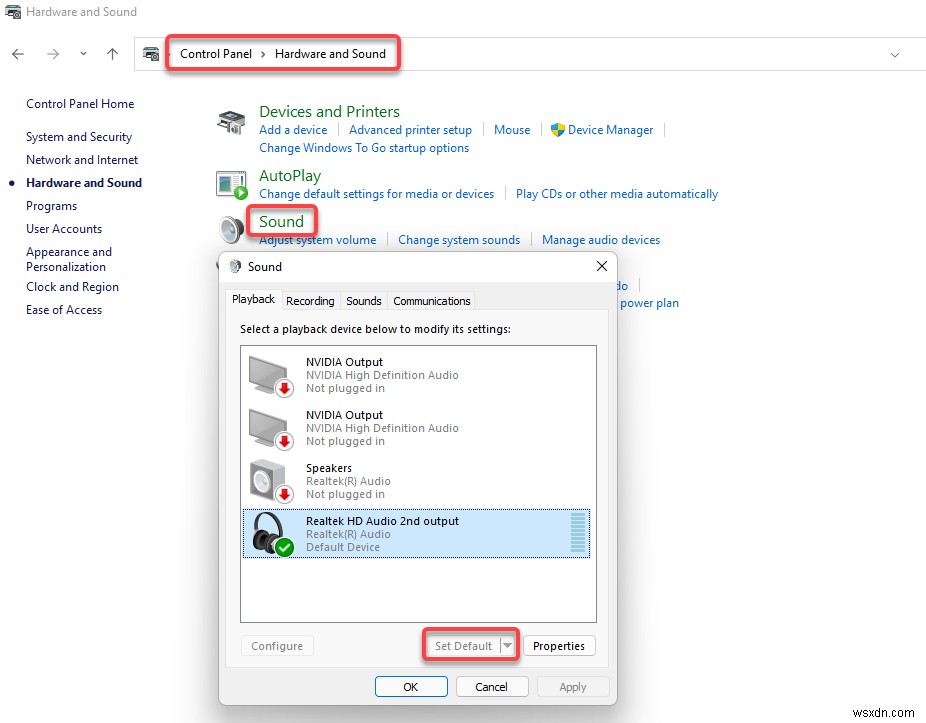
Task: Switch to the Communications tab
Action: click(x=431, y=300)
